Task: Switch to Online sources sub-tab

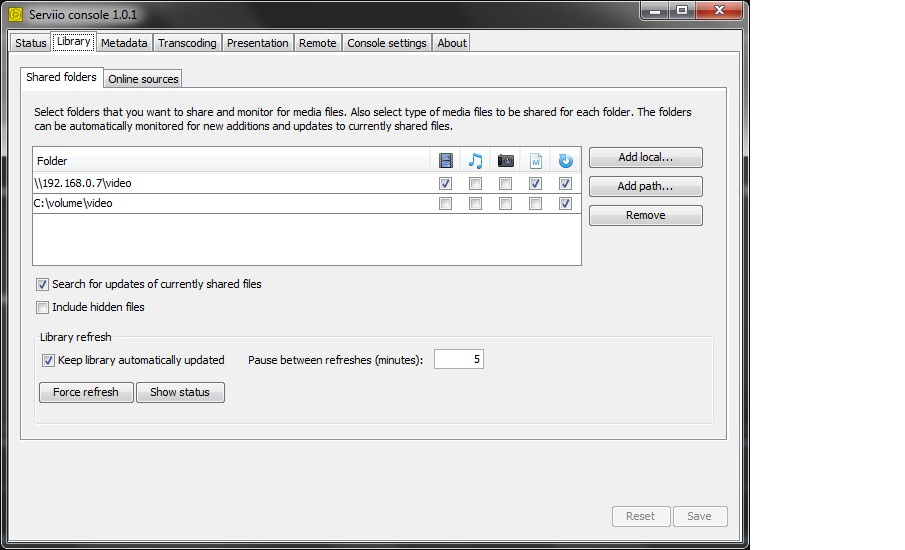Action: point(143,79)
